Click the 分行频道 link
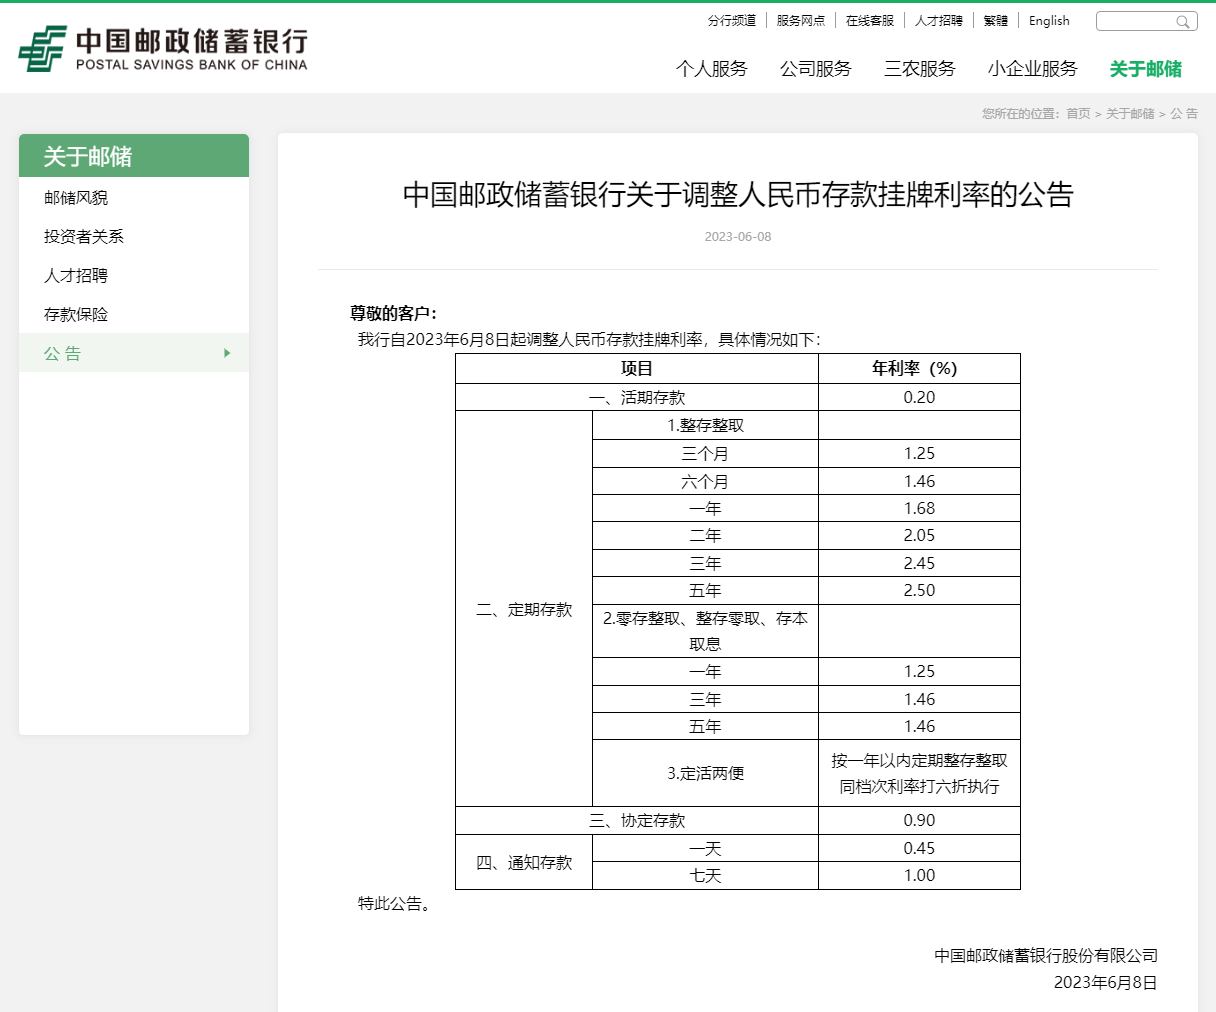The image size is (1216, 1012). click(x=732, y=20)
